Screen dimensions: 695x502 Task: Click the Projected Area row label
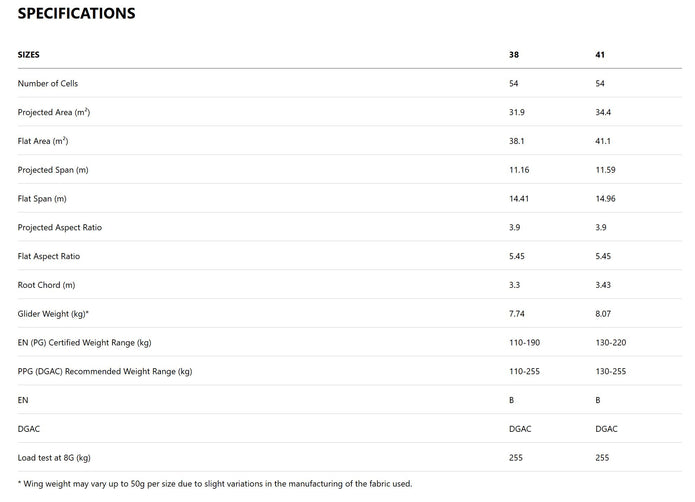54,112
